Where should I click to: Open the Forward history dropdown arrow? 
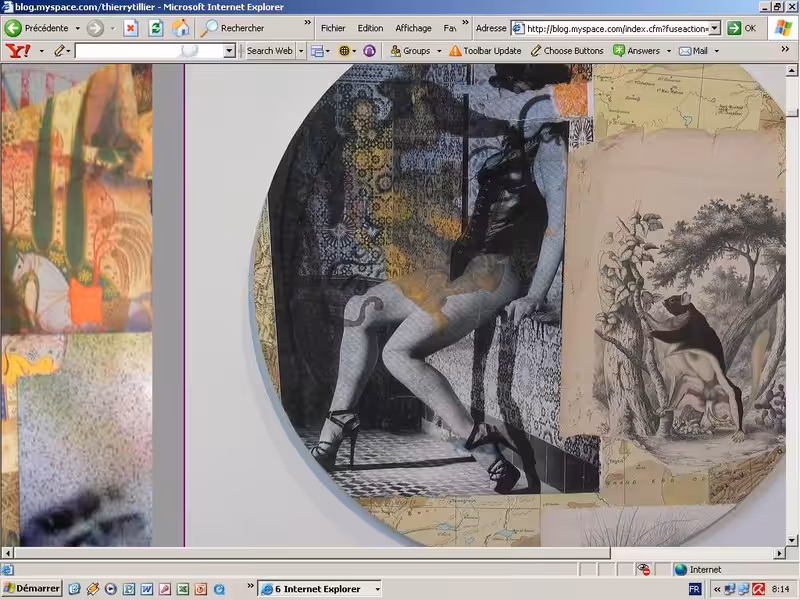point(113,29)
